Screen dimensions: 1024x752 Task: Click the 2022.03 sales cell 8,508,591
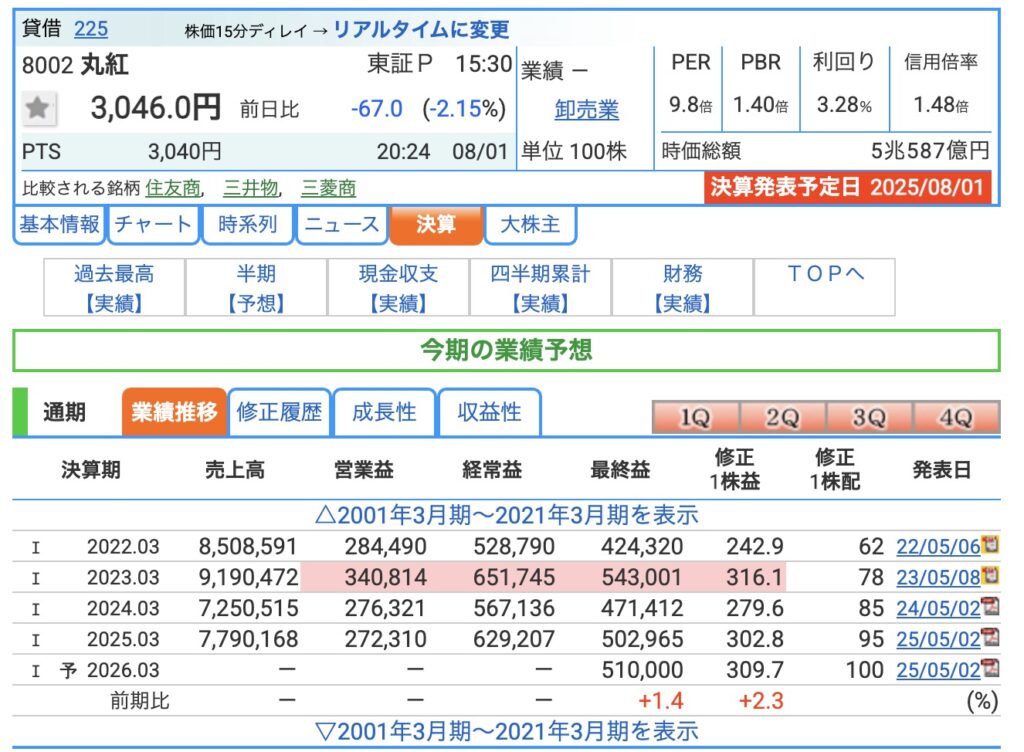(248, 546)
